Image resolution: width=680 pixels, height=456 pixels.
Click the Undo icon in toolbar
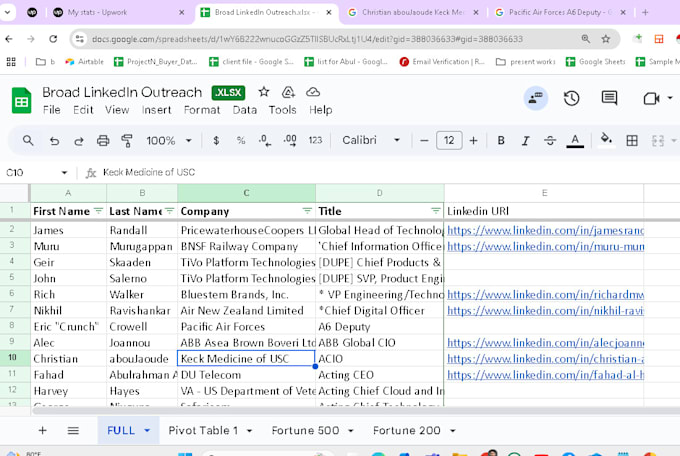click(53, 141)
